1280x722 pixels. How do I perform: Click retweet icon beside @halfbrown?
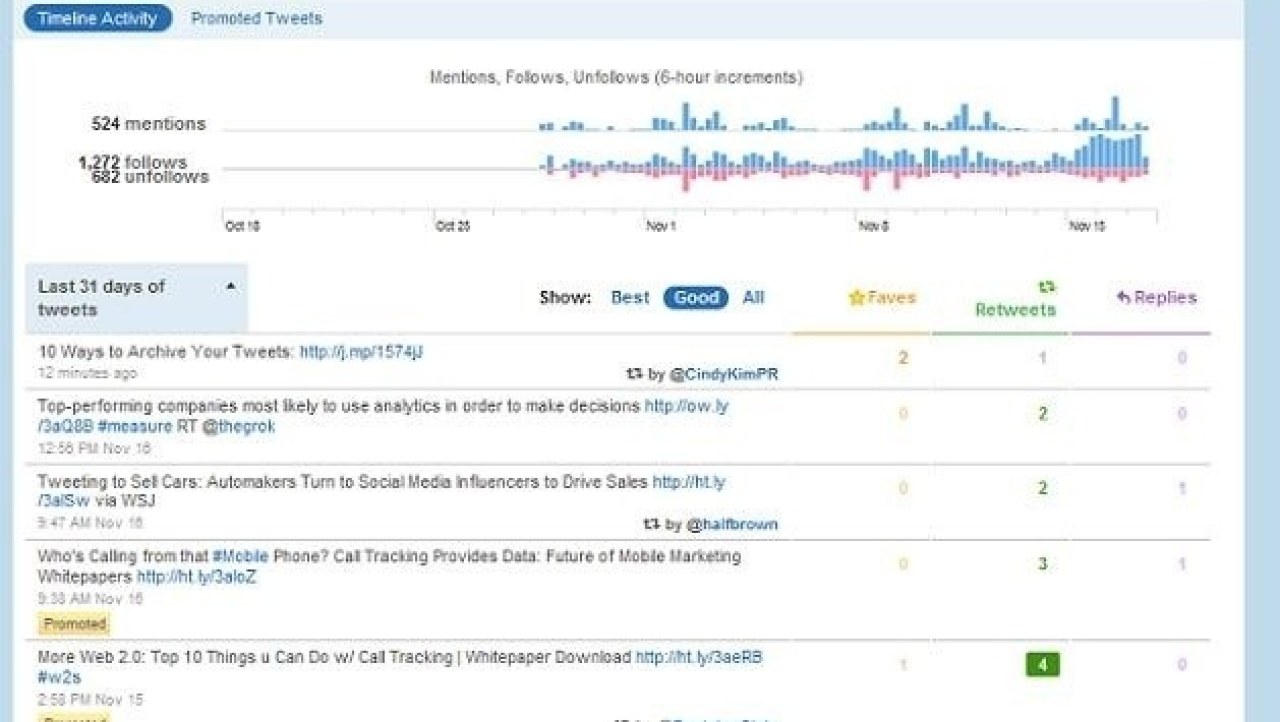pos(651,523)
